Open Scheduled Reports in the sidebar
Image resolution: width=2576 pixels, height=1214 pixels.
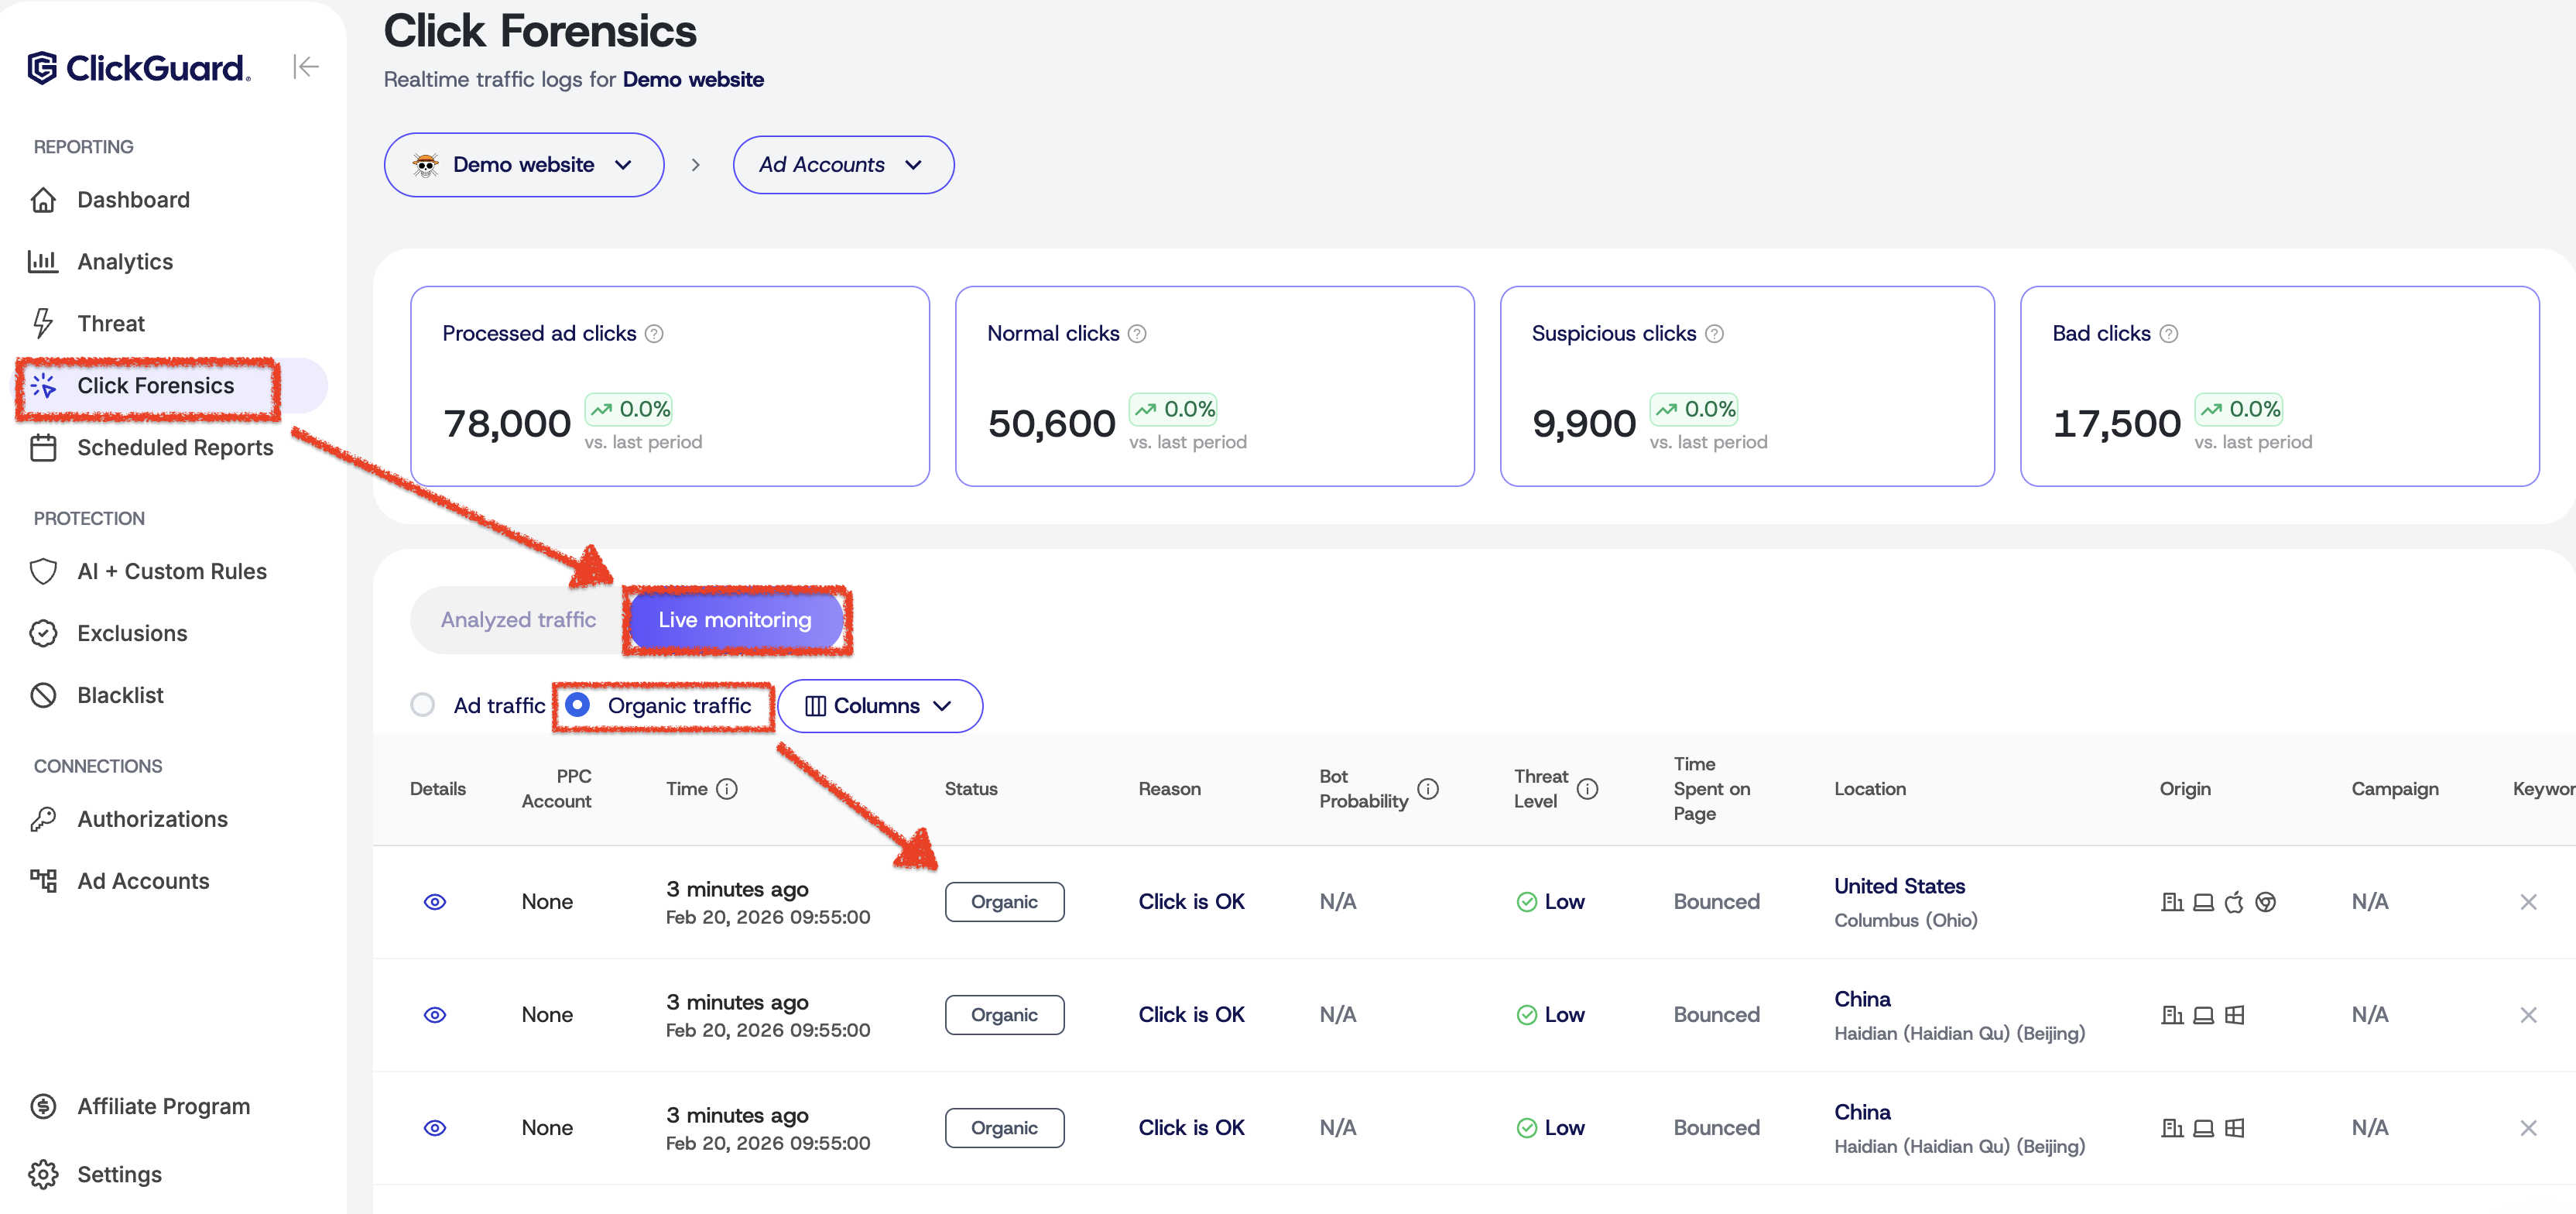tap(175, 448)
